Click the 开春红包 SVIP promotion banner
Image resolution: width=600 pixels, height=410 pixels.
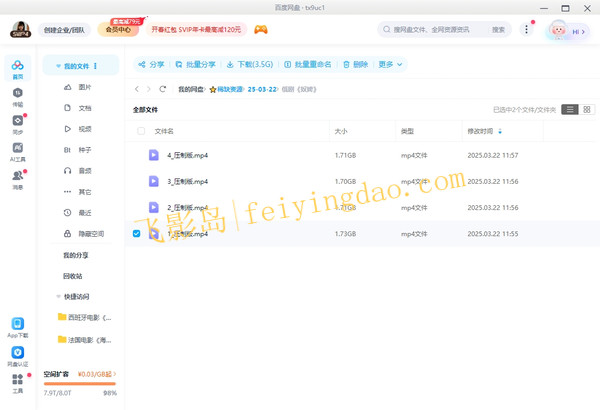coord(196,29)
